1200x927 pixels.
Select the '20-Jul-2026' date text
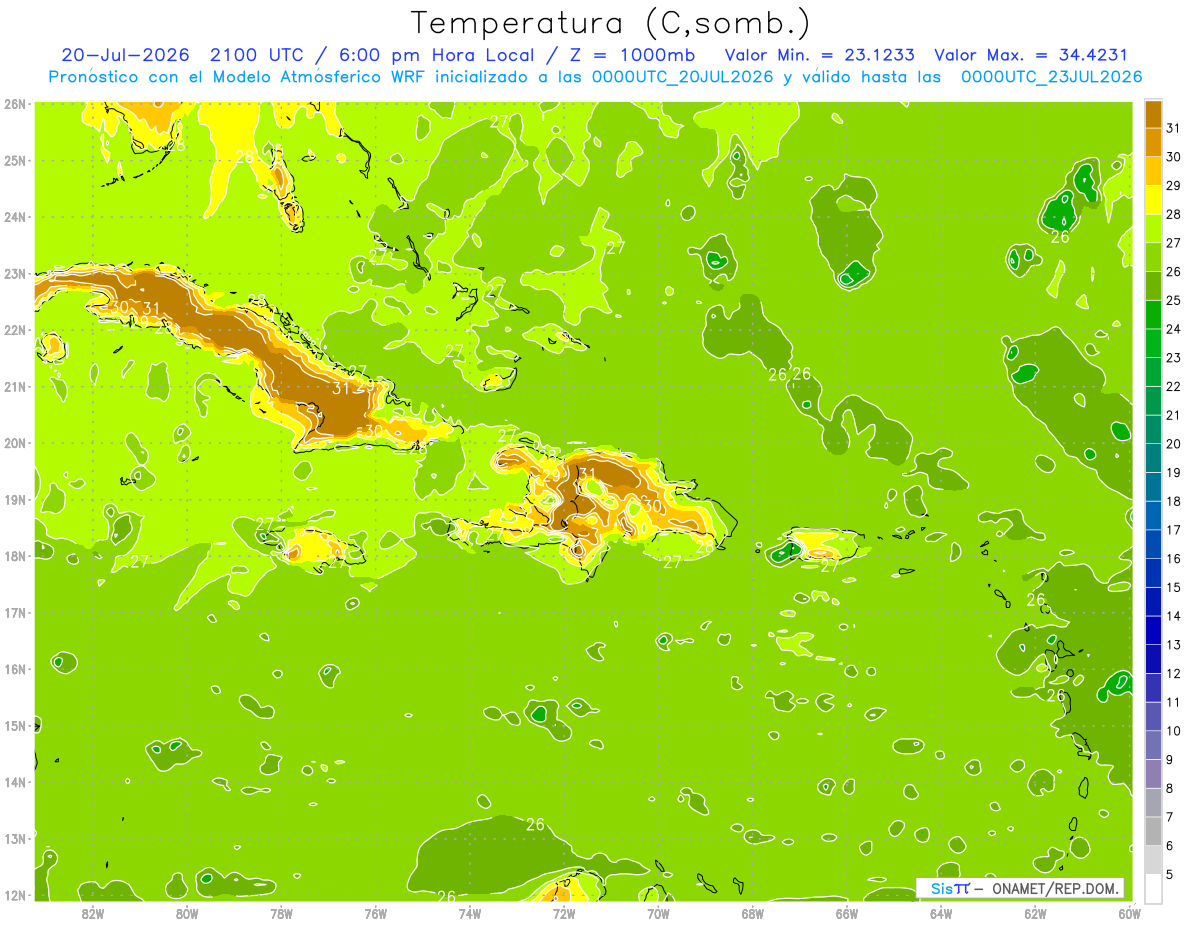point(125,55)
